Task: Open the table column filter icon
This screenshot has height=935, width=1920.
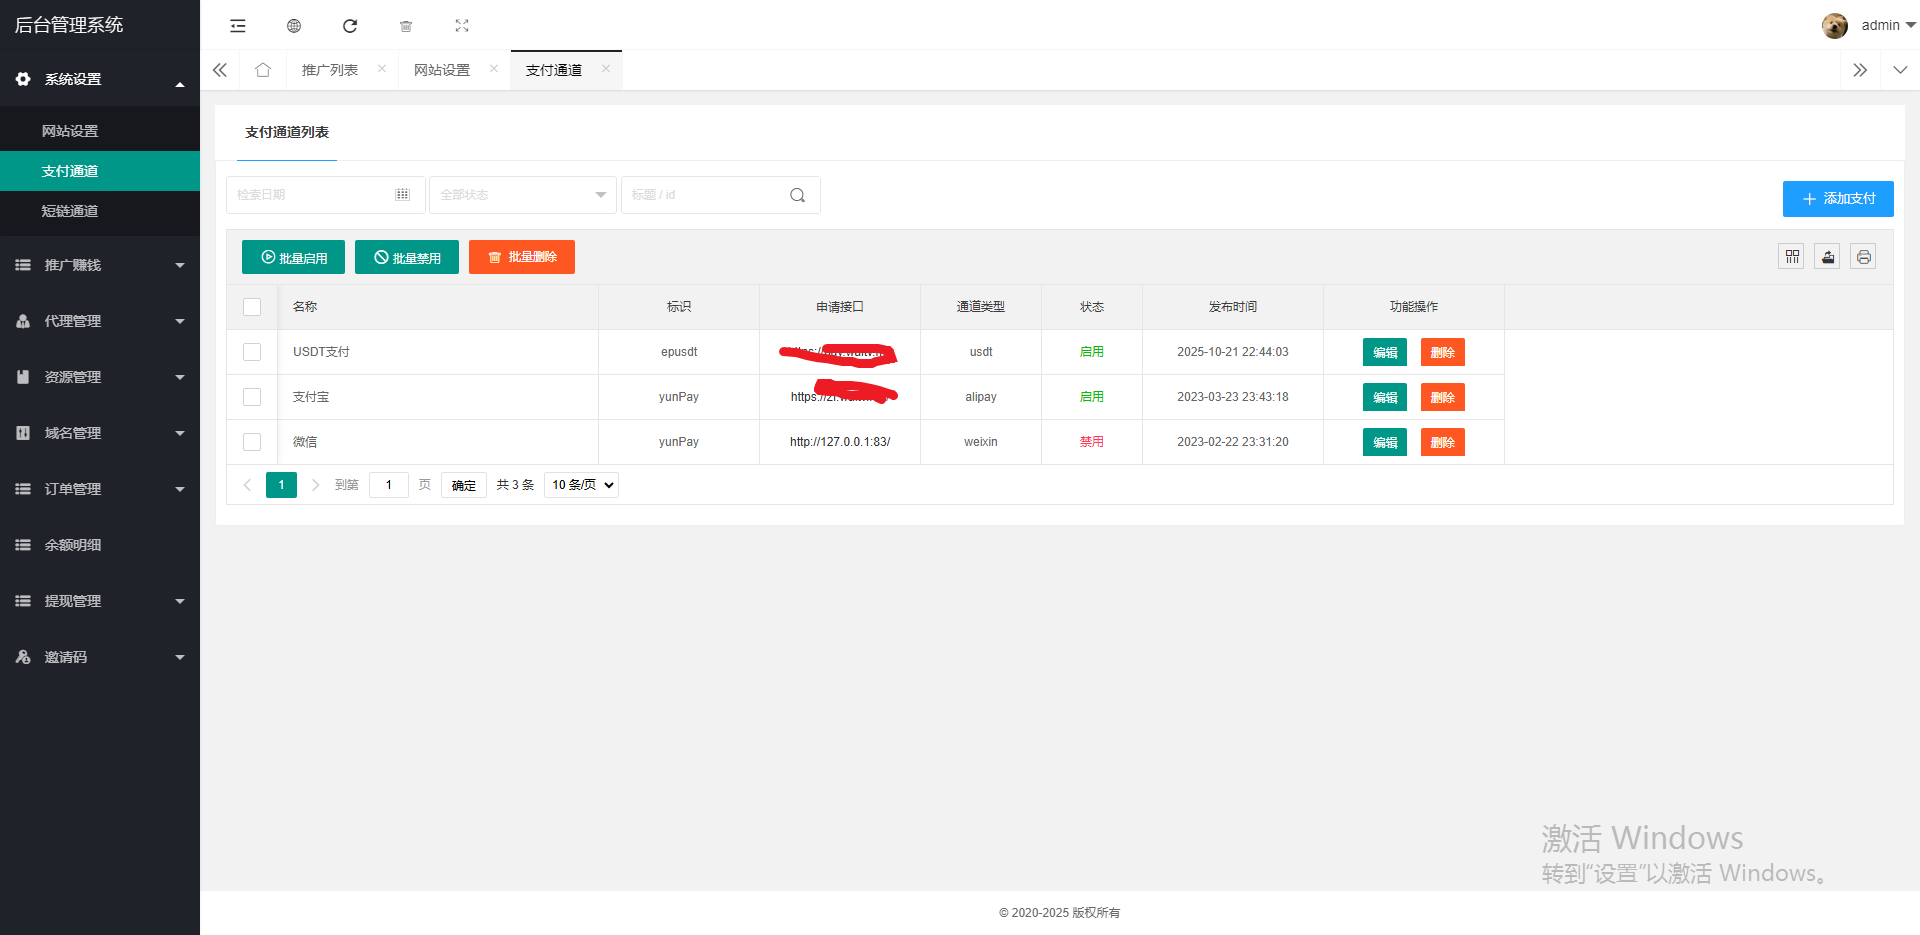Action: click(1791, 257)
